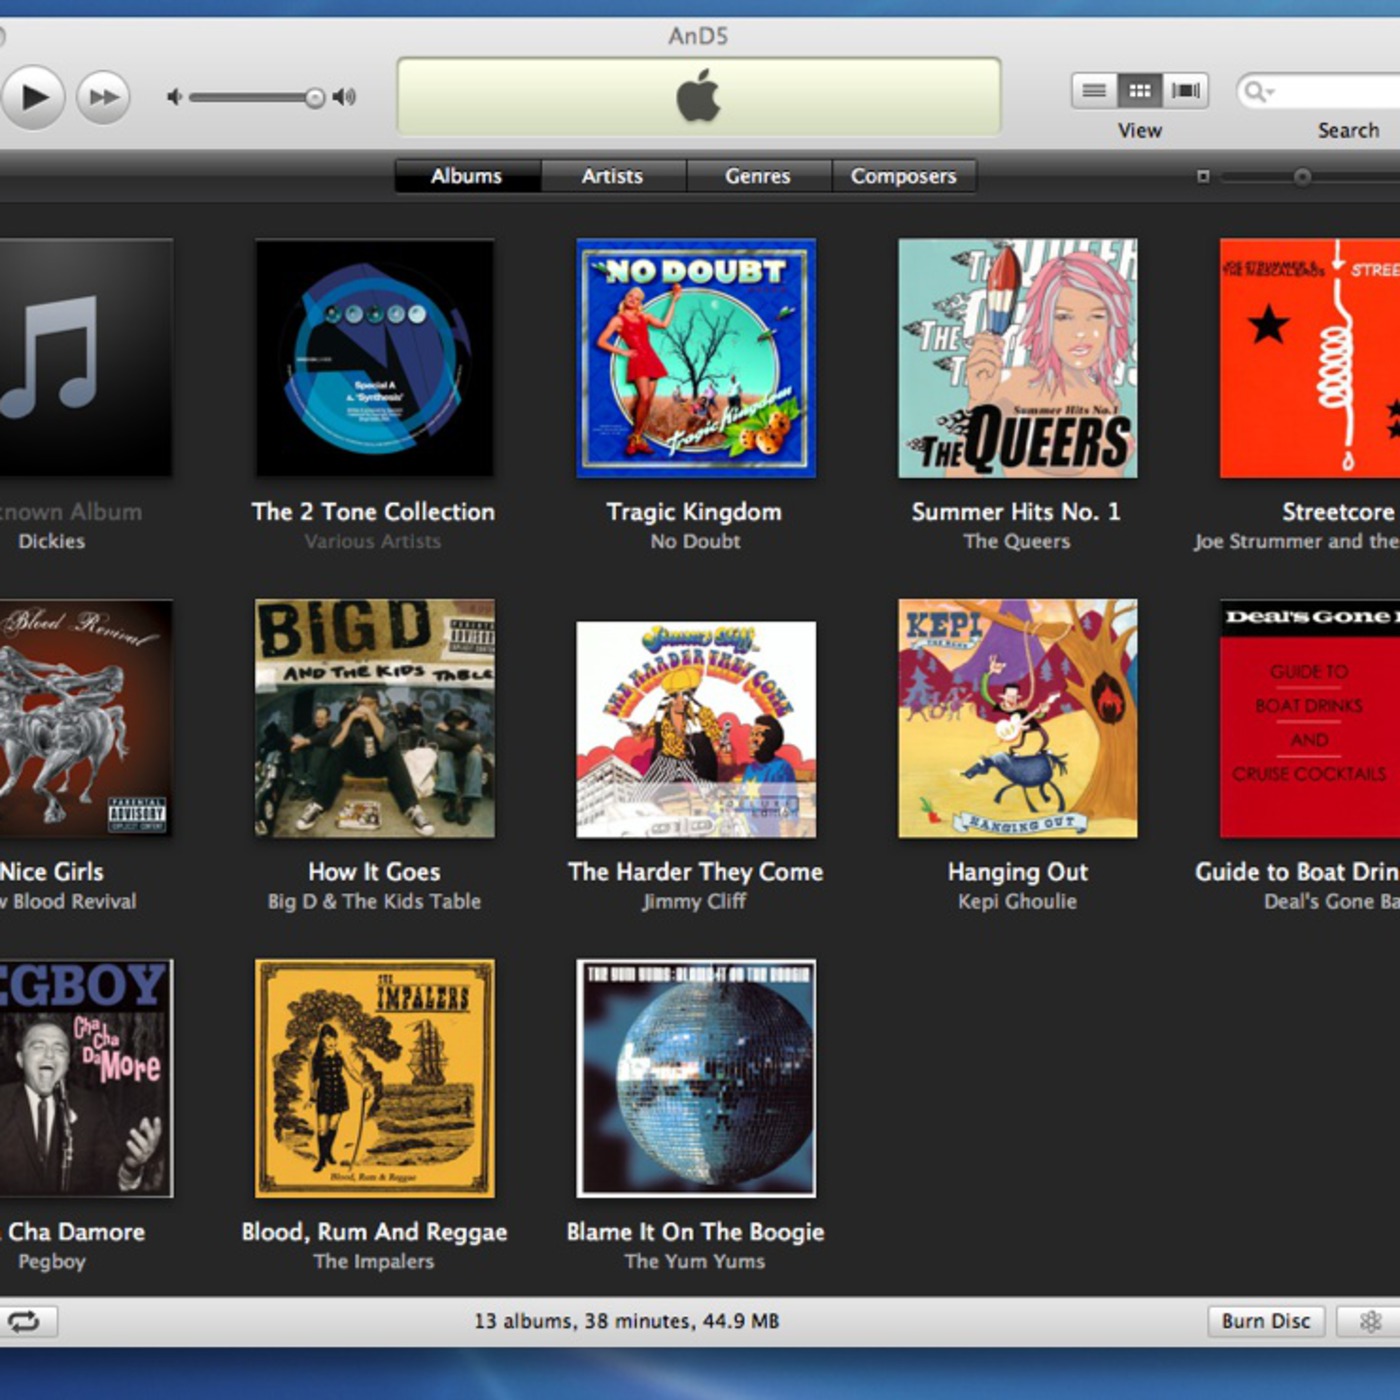The width and height of the screenshot is (1400, 1400).
Task: Switch to the Artists tab
Action: pyautogui.click(x=612, y=176)
